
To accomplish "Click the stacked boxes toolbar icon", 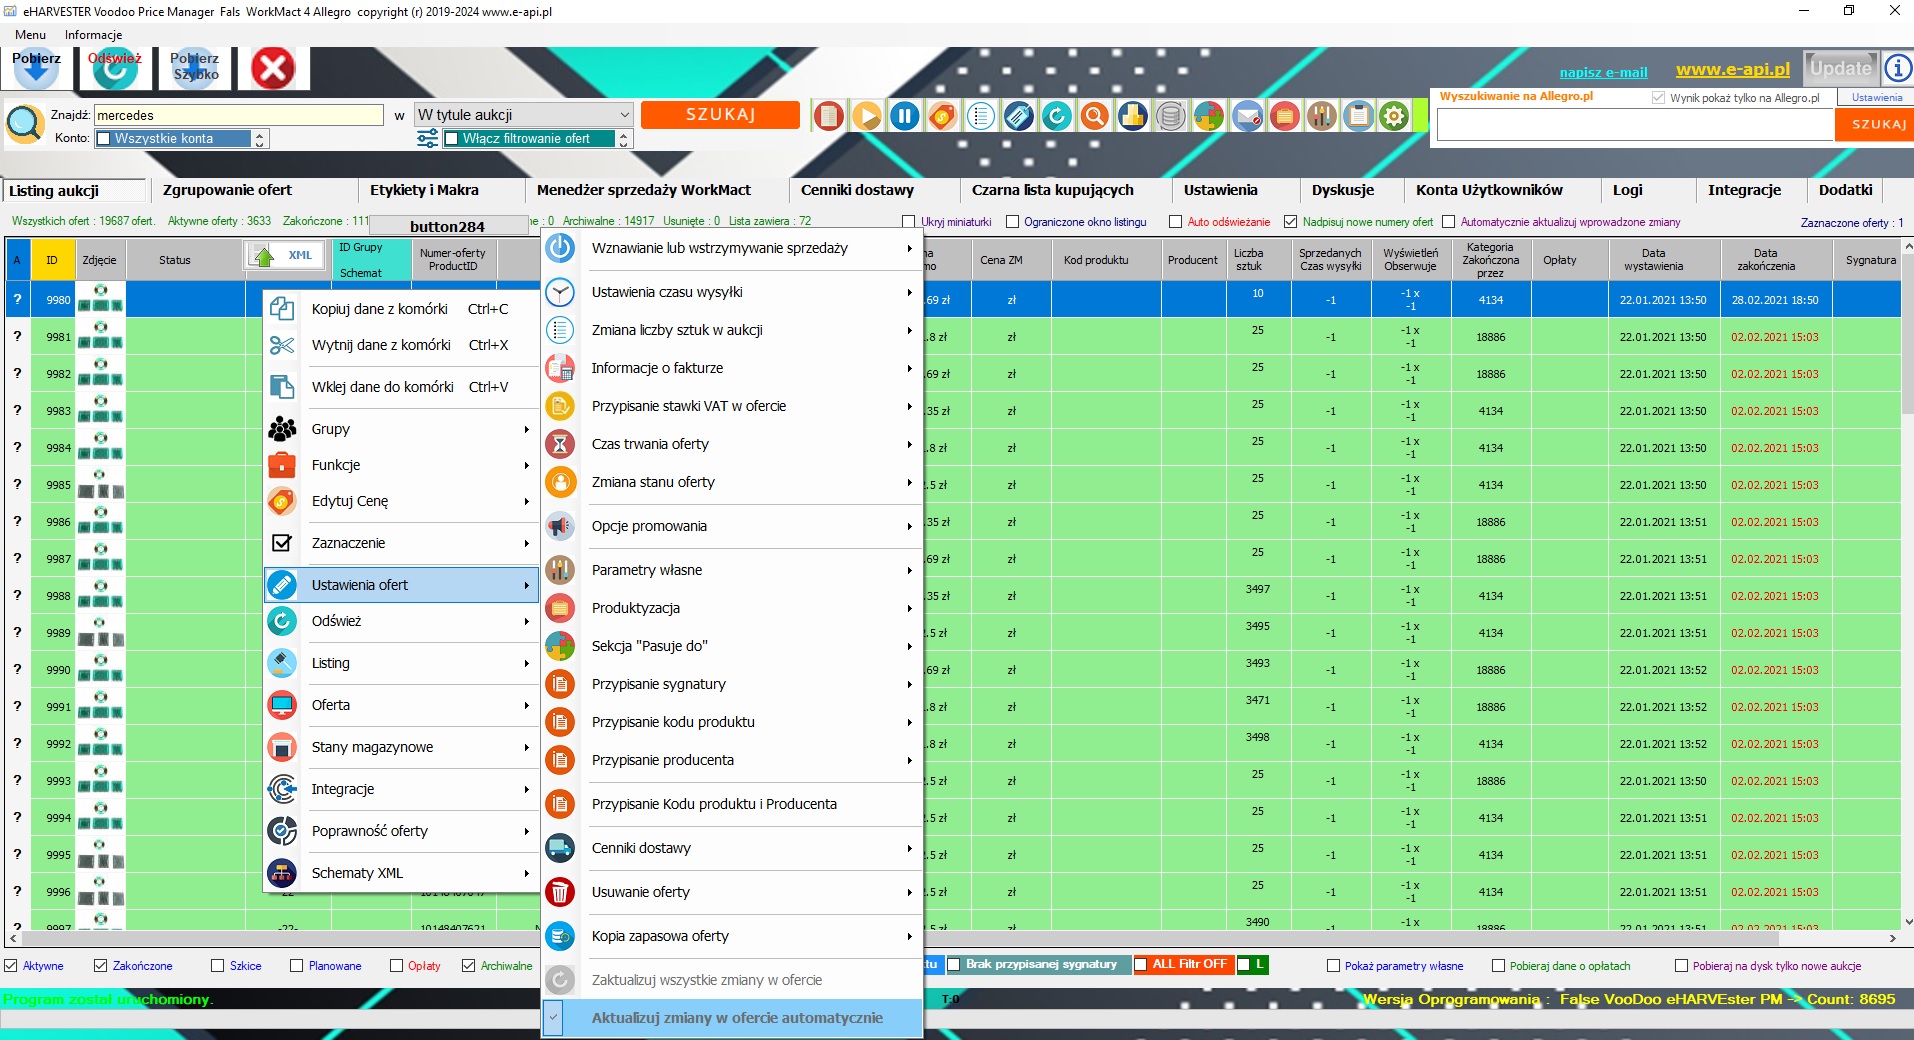I will click(1133, 116).
